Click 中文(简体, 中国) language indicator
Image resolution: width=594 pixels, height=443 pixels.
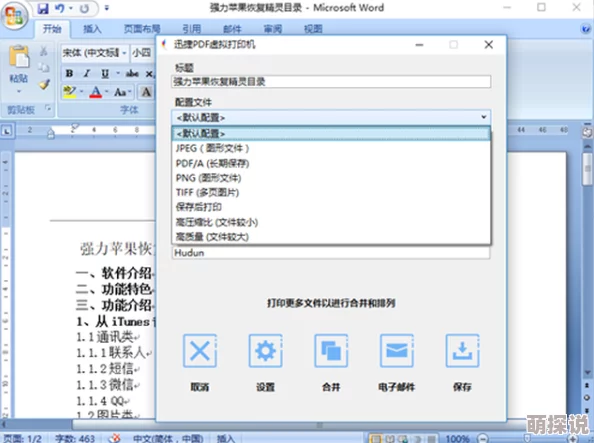168,438
